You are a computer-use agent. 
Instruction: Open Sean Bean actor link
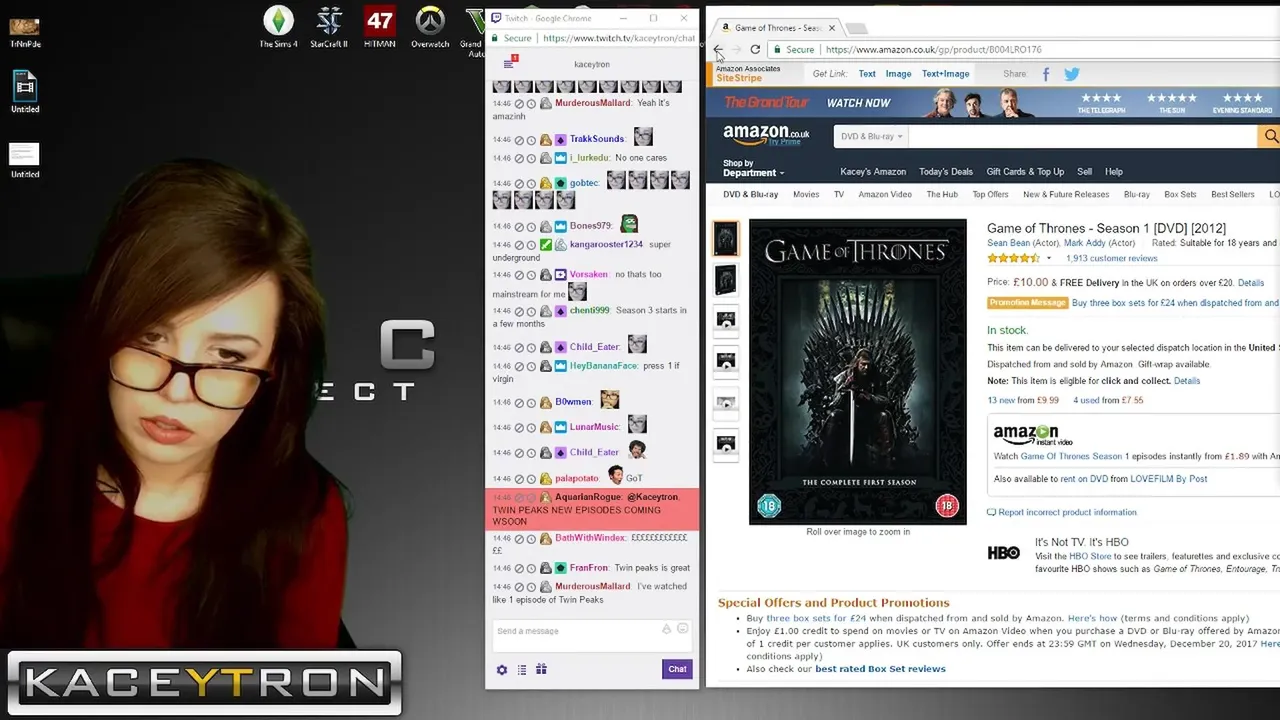click(x=1008, y=243)
